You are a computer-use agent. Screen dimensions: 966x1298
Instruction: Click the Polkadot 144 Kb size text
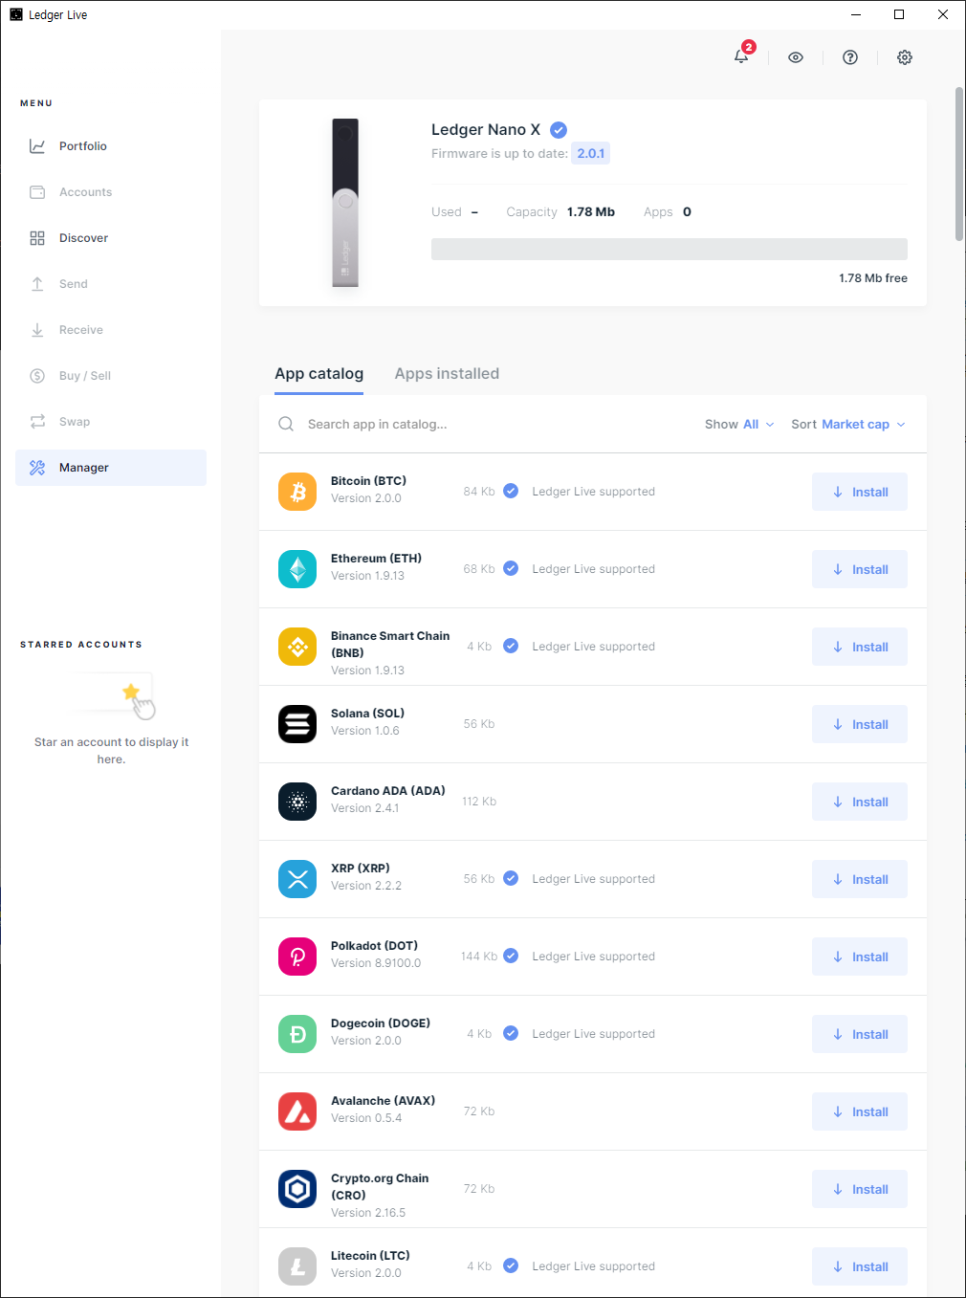[479, 956]
